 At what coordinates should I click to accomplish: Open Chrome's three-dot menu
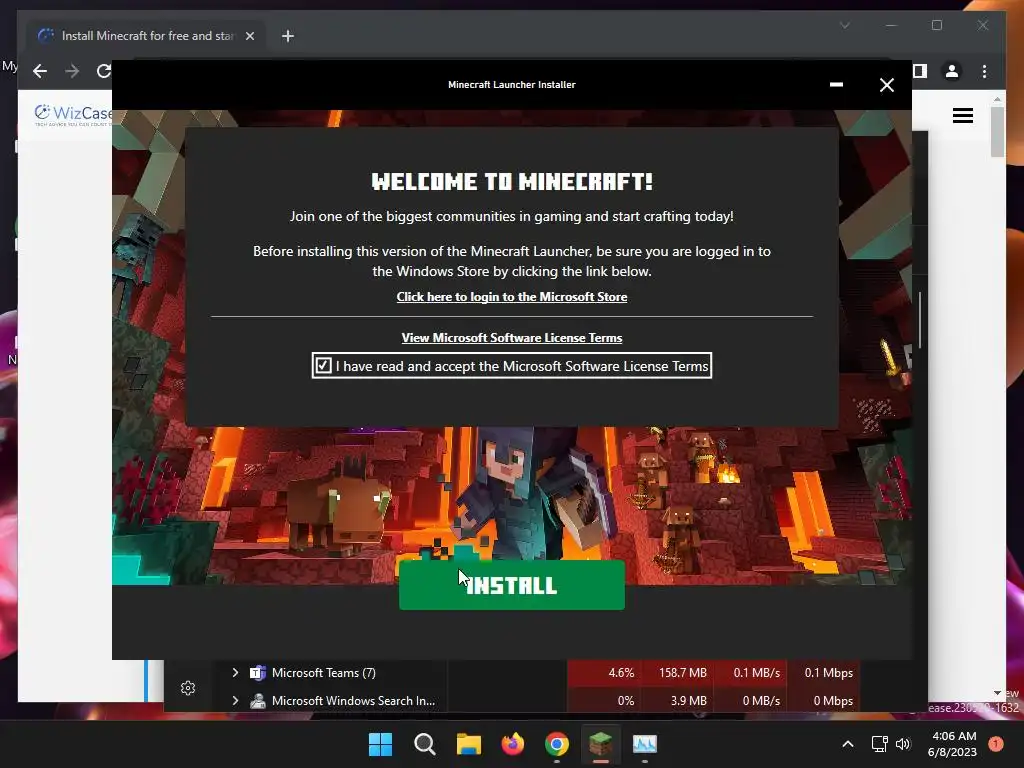pyautogui.click(x=984, y=71)
